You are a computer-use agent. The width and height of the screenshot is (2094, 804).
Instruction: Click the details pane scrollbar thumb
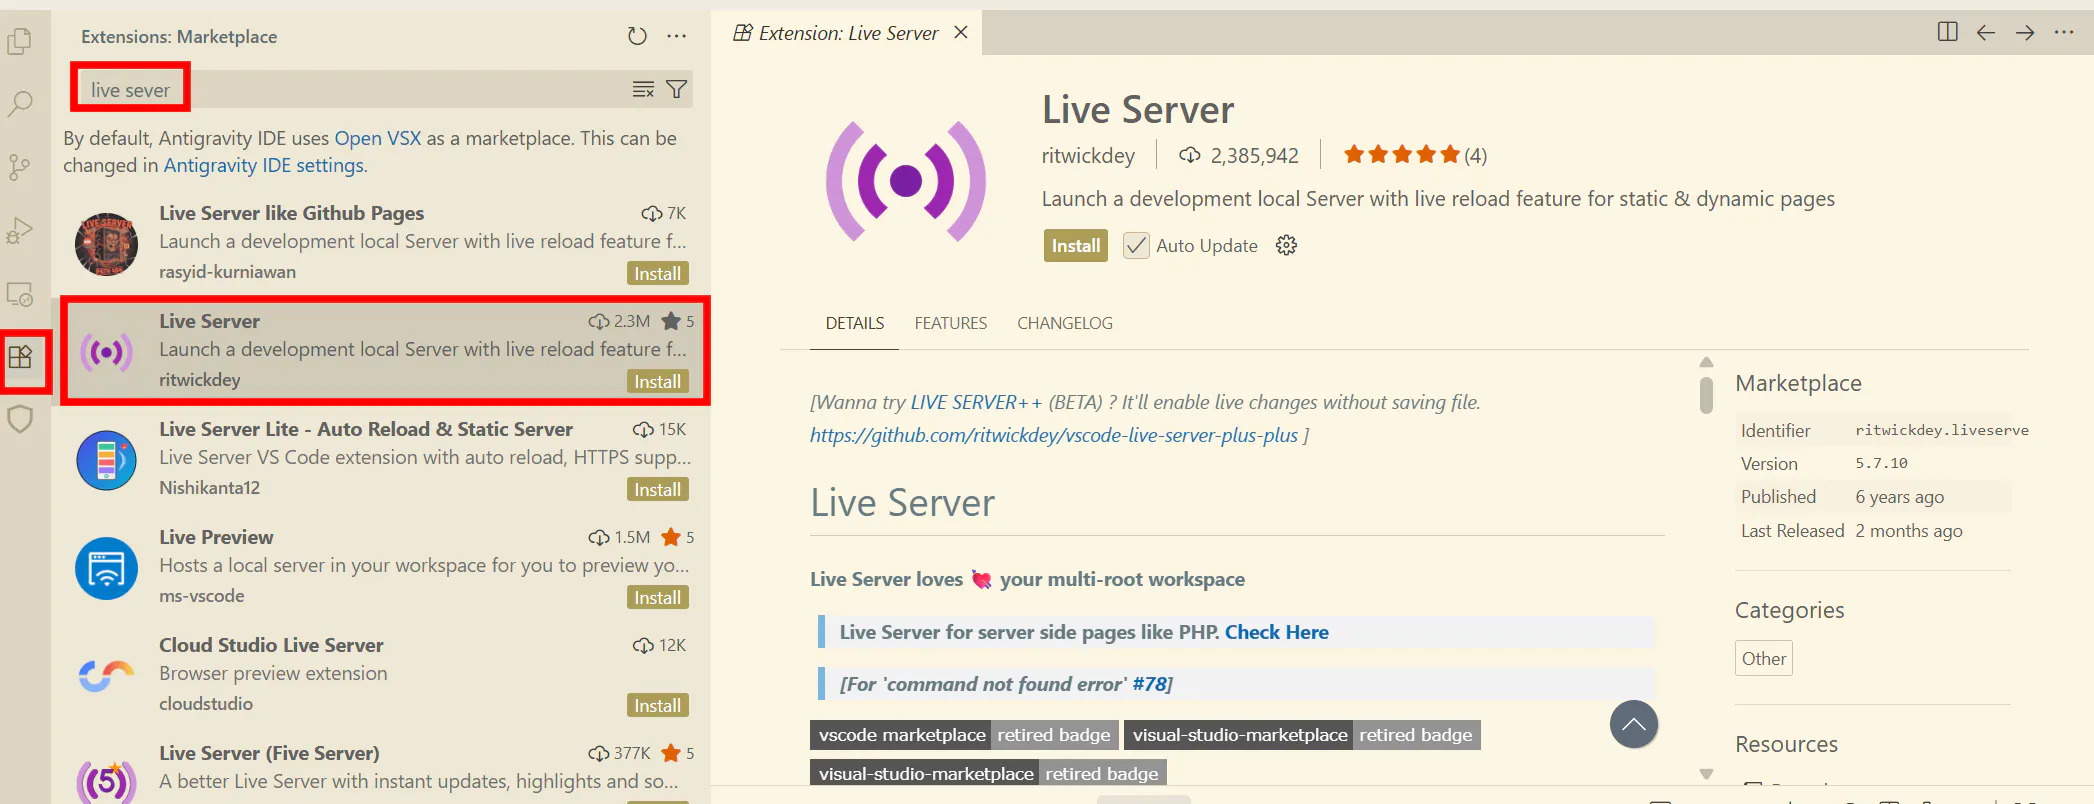tap(1707, 394)
